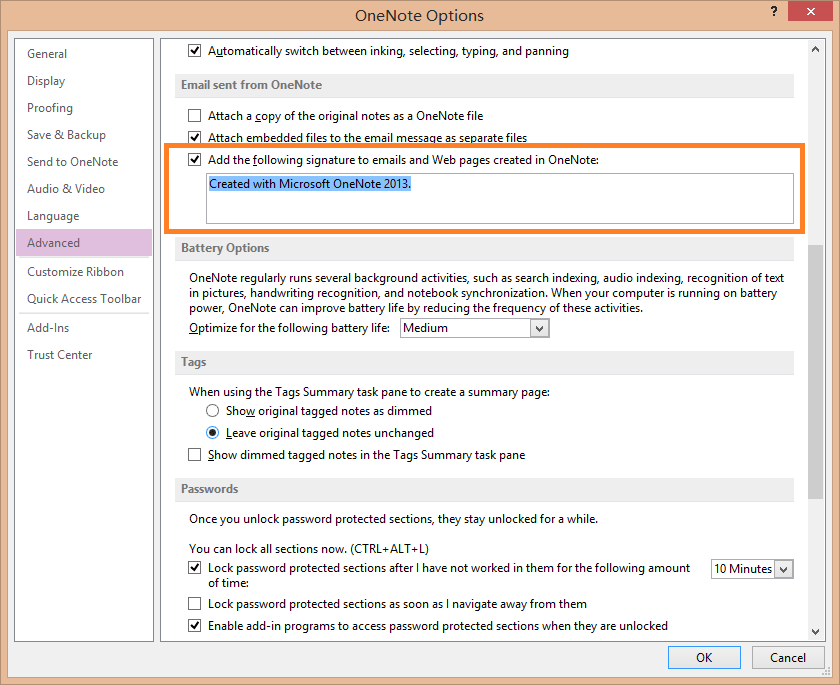Click the scrollbar up arrow

815,49
